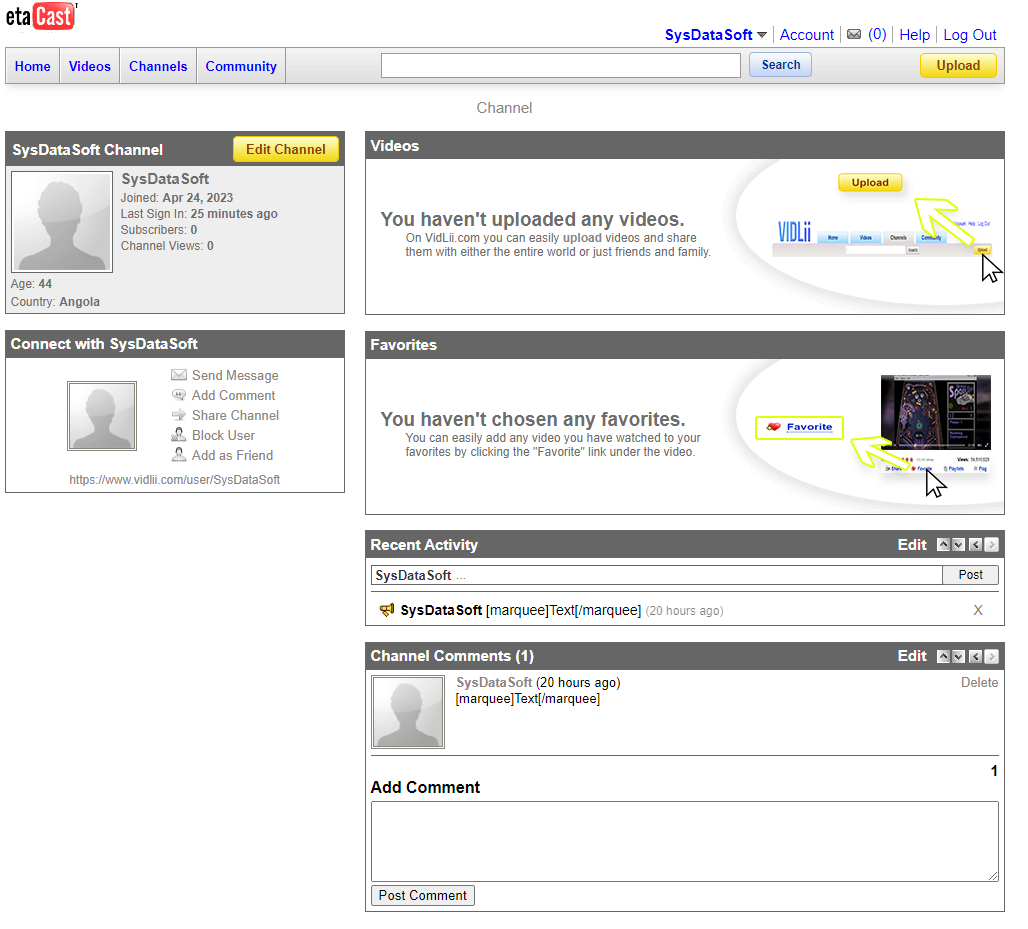Click the Post Comment button
Viewport: 1028px width, 929px height.
(x=422, y=895)
